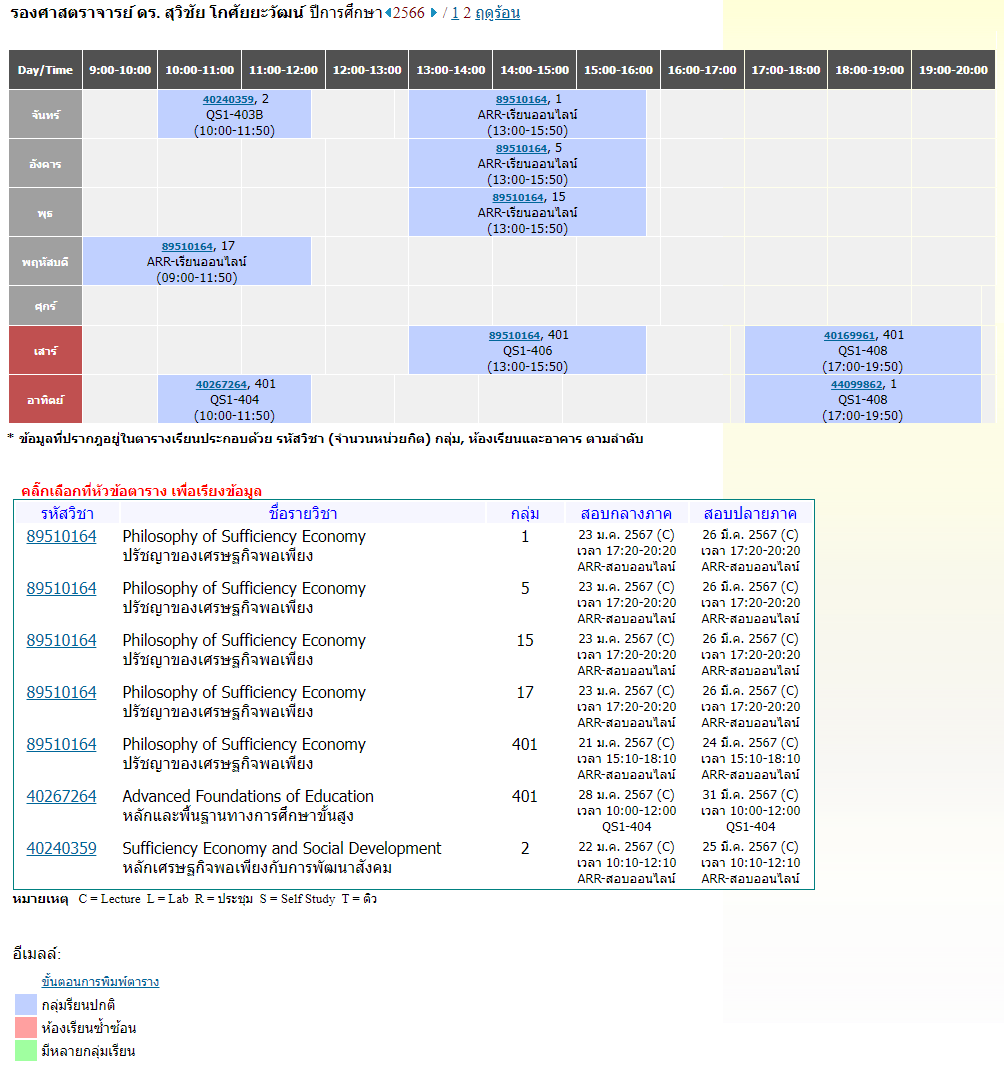Screen dimensions: 1004x1069
Task: Open the summer semester (ฤดูร้อน) link
Action: click(497, 13)
